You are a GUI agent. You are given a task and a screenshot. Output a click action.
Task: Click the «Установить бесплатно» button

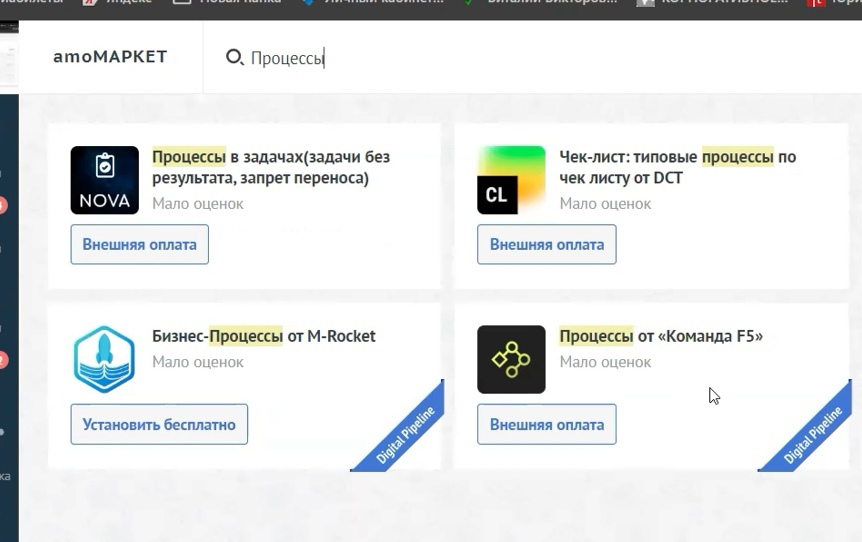point(159,424)
